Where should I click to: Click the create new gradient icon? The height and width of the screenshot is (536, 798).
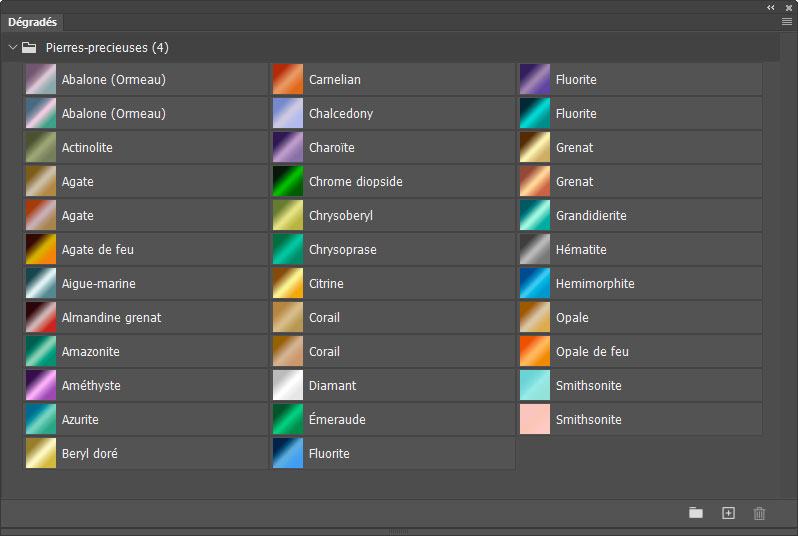pyautogui.click(x=728, y=513)
